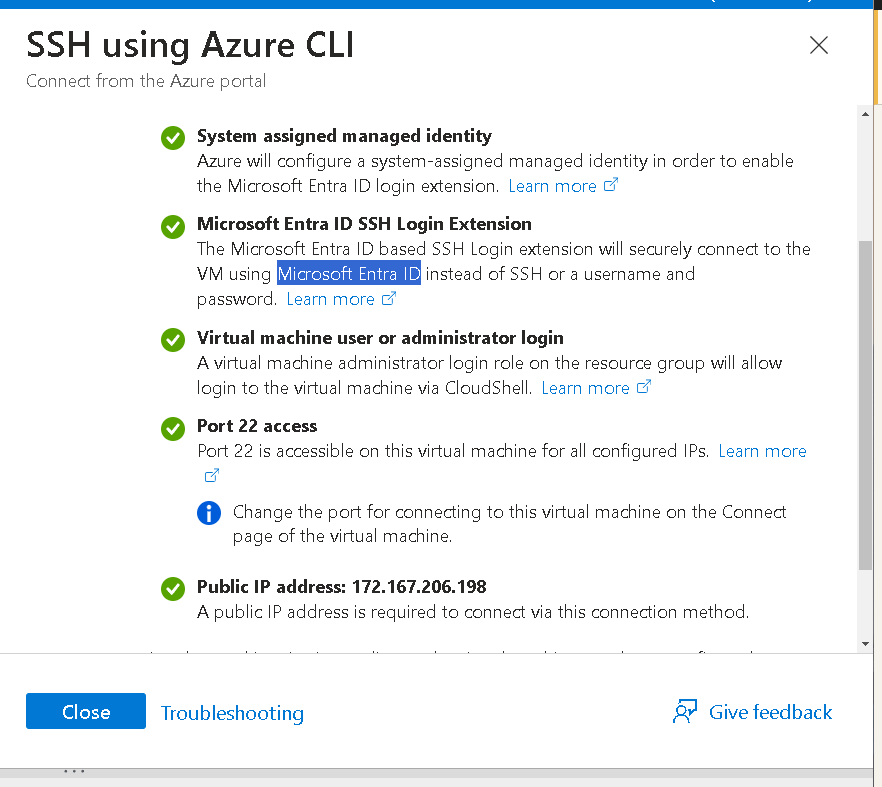The width and height of the screenshot is (882, 787).
Task: Click external link icon under Port 22 text
Action: point(212,475)
